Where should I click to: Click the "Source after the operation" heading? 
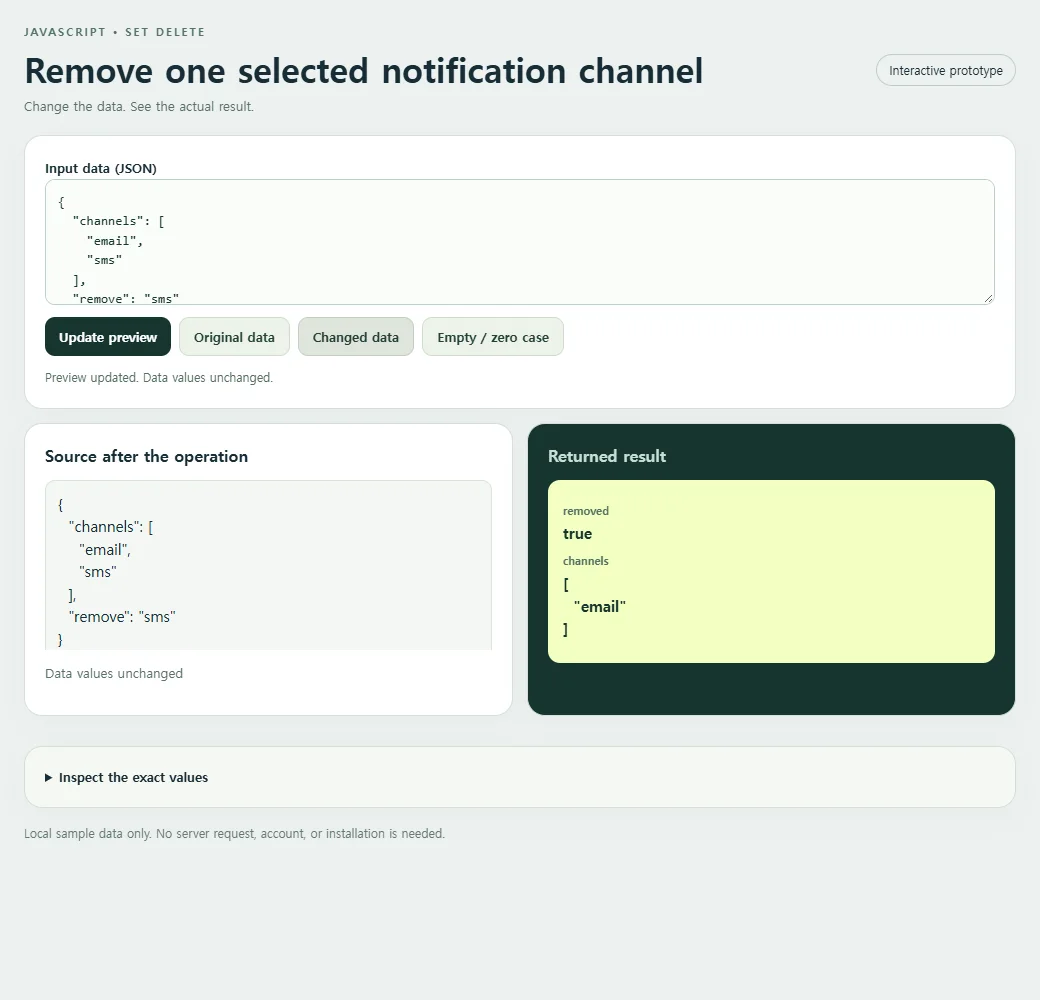click(x=147, y=456)
